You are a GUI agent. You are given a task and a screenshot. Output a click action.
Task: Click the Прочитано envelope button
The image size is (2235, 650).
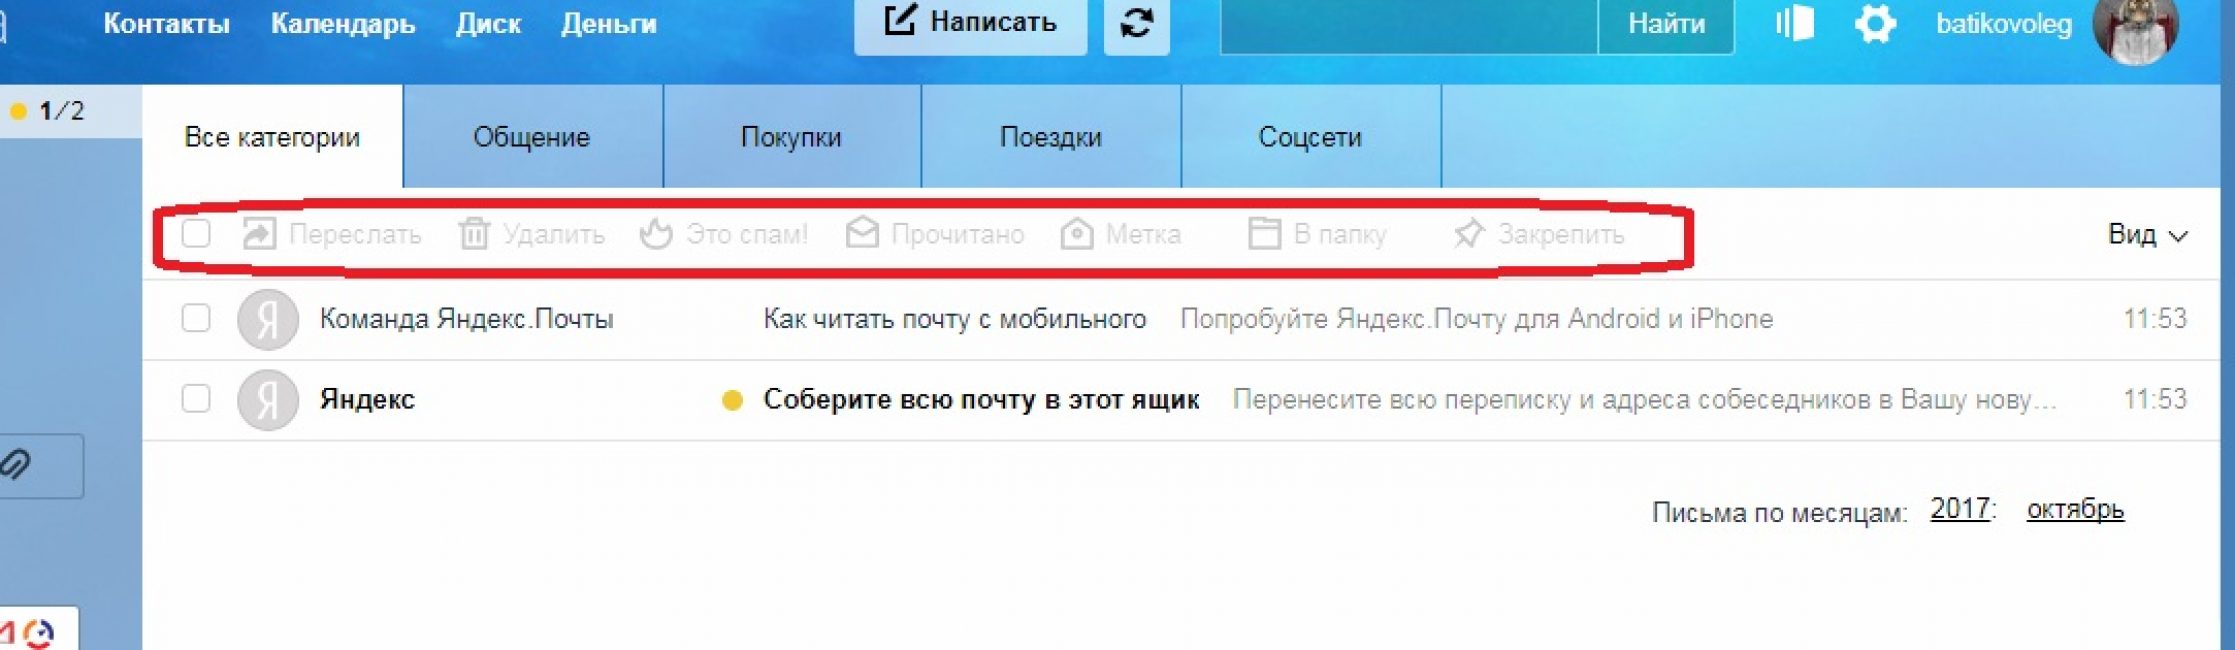[934, 234]
